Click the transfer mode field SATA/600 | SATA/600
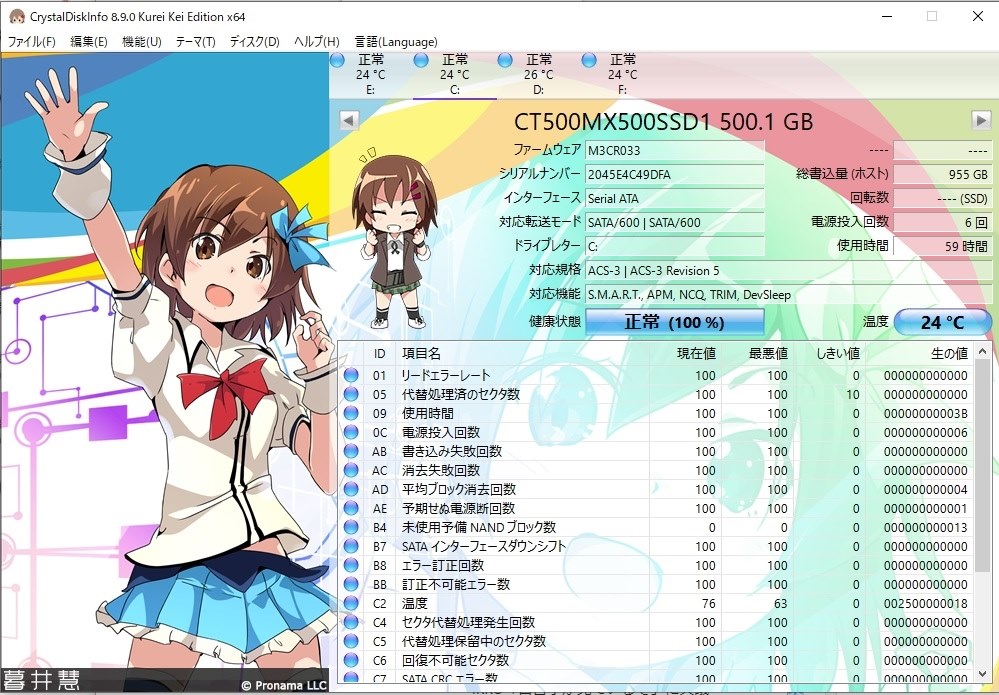 tap(675, 222)
